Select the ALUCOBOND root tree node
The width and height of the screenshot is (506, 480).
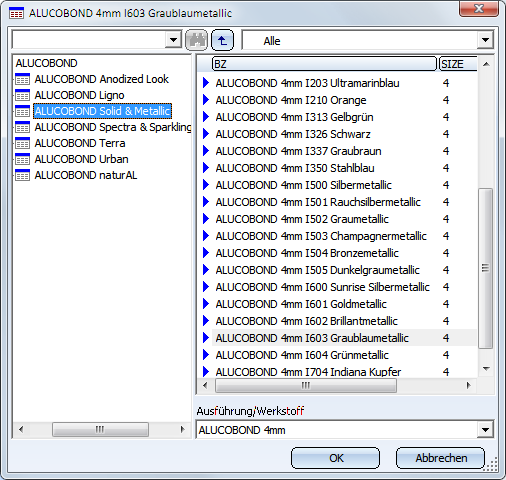tap(46, 63)
